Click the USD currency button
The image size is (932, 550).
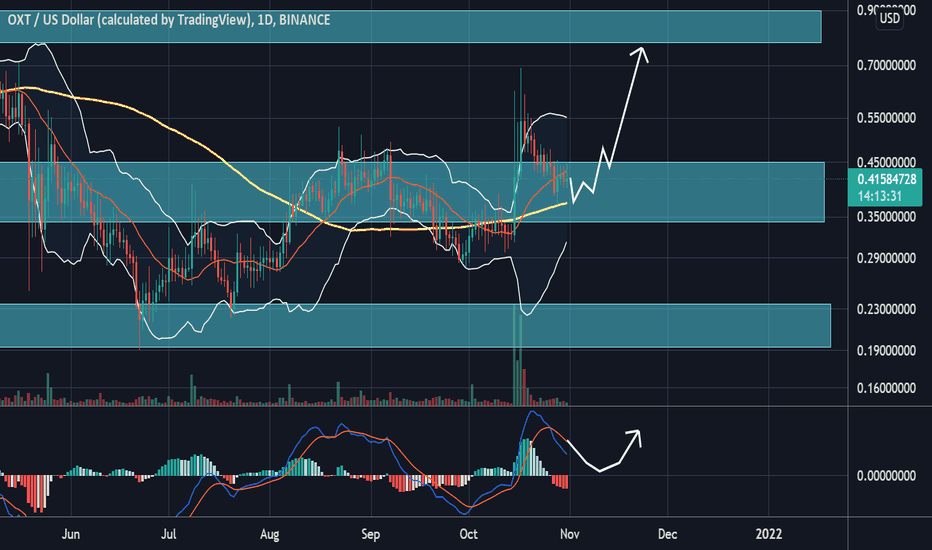[889, 18]
